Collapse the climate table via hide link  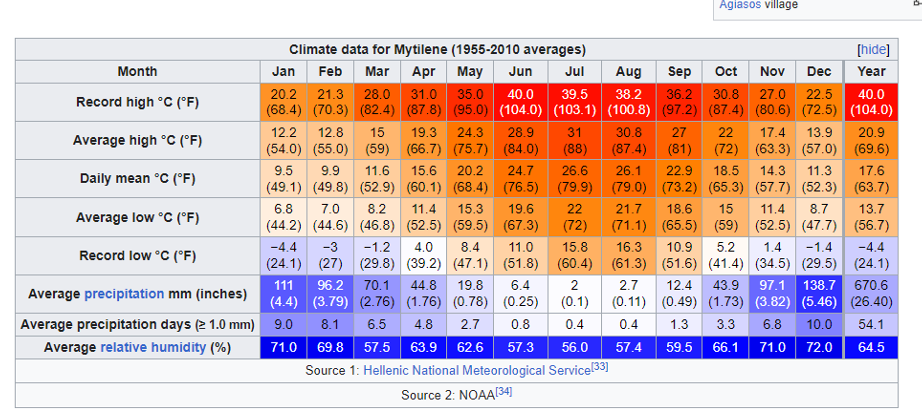click(873, 49)
